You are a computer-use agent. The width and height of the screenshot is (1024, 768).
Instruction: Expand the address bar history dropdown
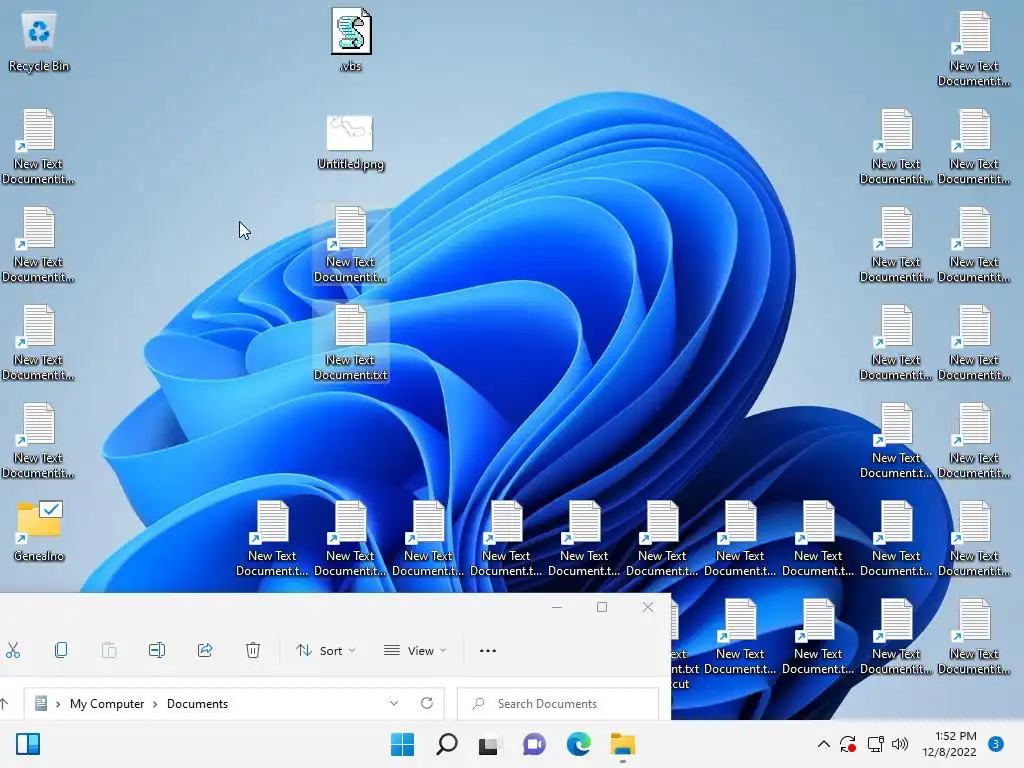pyautogui.click(x=394, y=703)
